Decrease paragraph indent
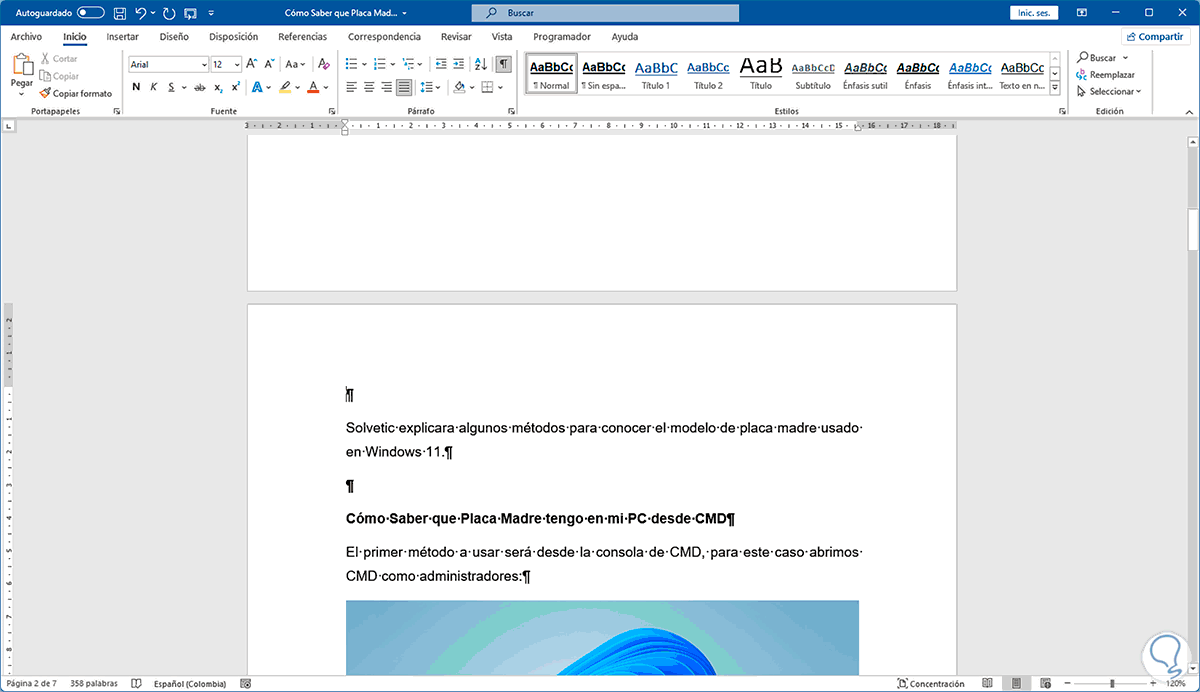This screenshot has height=692, width=1200. 439,64
